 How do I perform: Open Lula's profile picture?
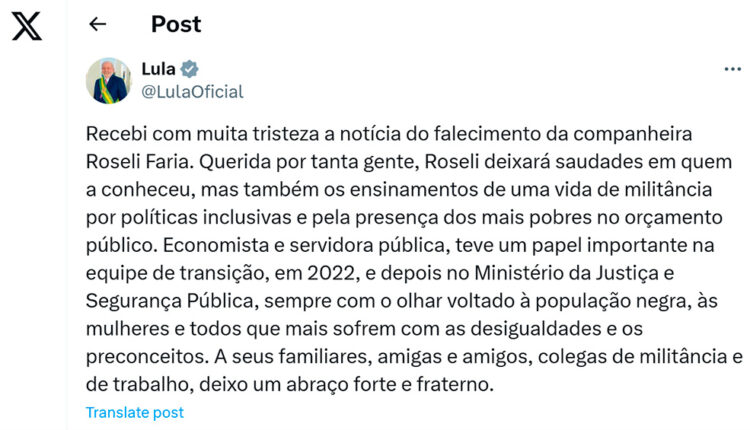[108, 80]
